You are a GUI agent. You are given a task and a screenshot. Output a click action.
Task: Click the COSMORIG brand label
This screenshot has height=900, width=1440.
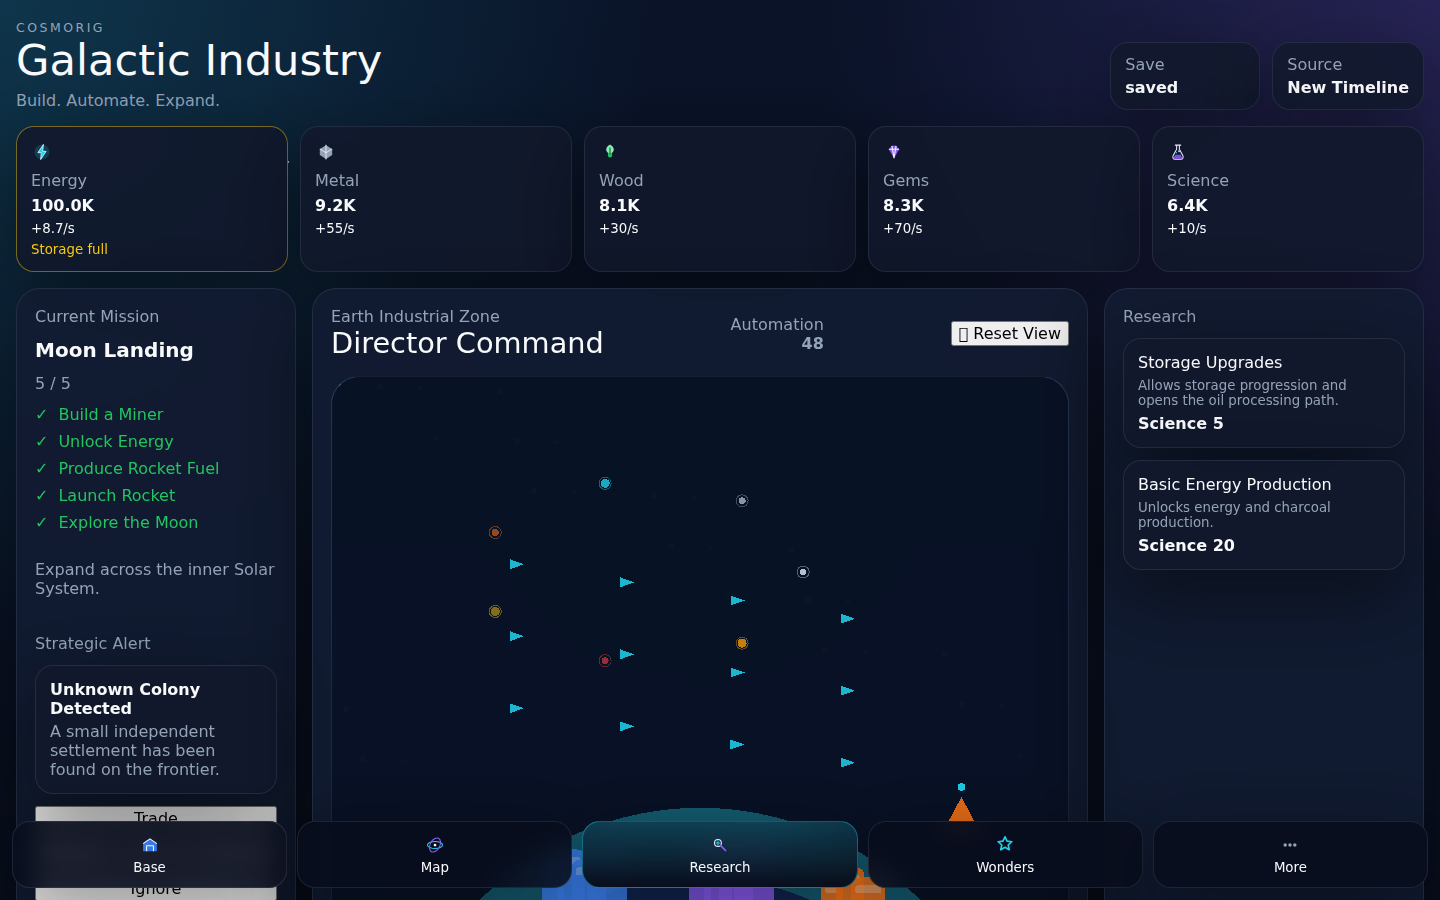click(60, 28)
